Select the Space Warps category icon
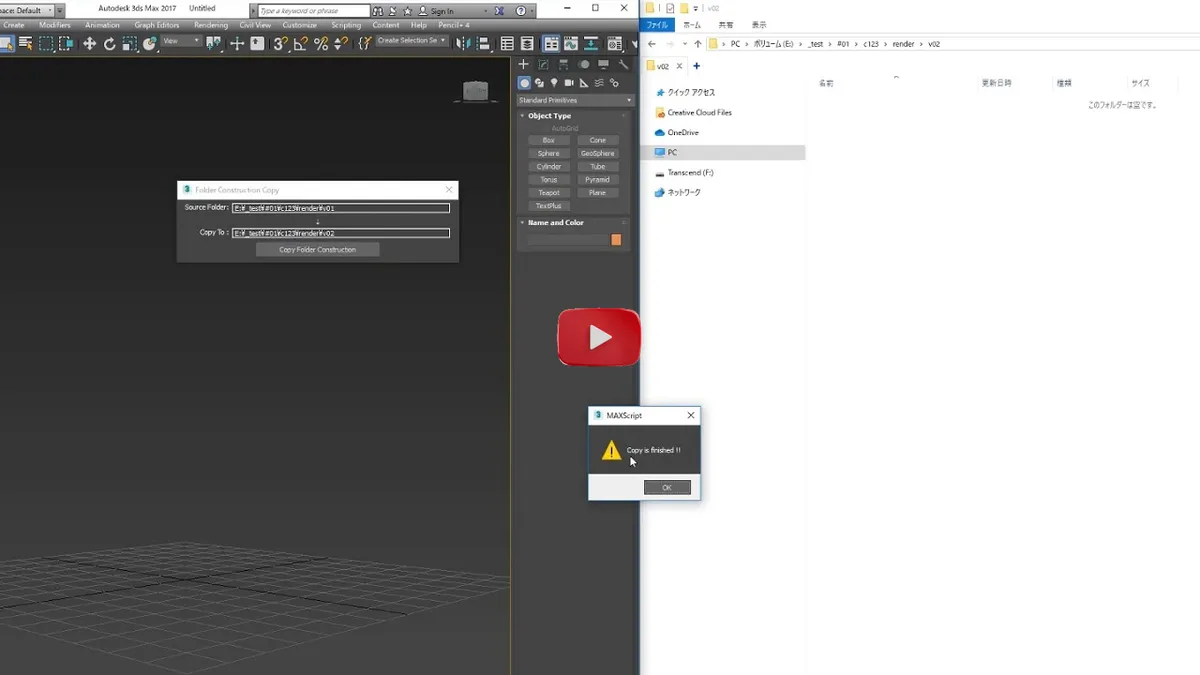 point(599,83)
